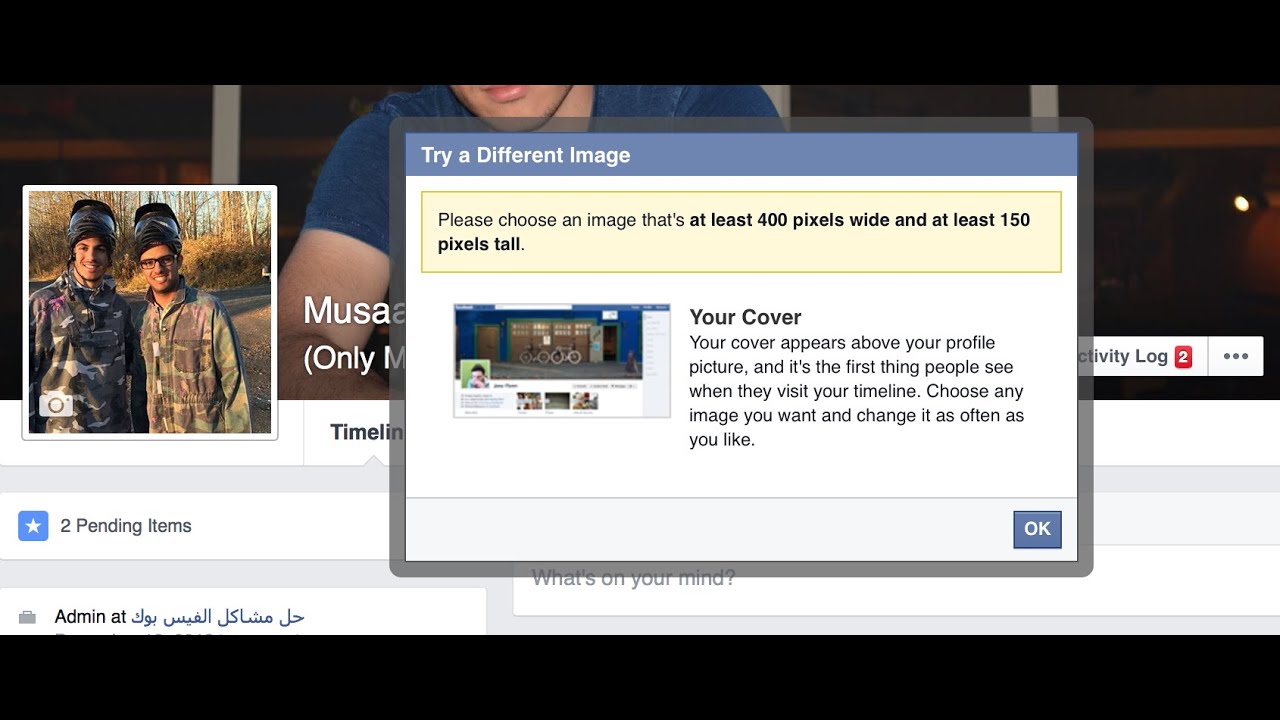Screen dimensions: 1280x720
Task: Click the Try a Different Image title
Action: click(x=525, y=155)
